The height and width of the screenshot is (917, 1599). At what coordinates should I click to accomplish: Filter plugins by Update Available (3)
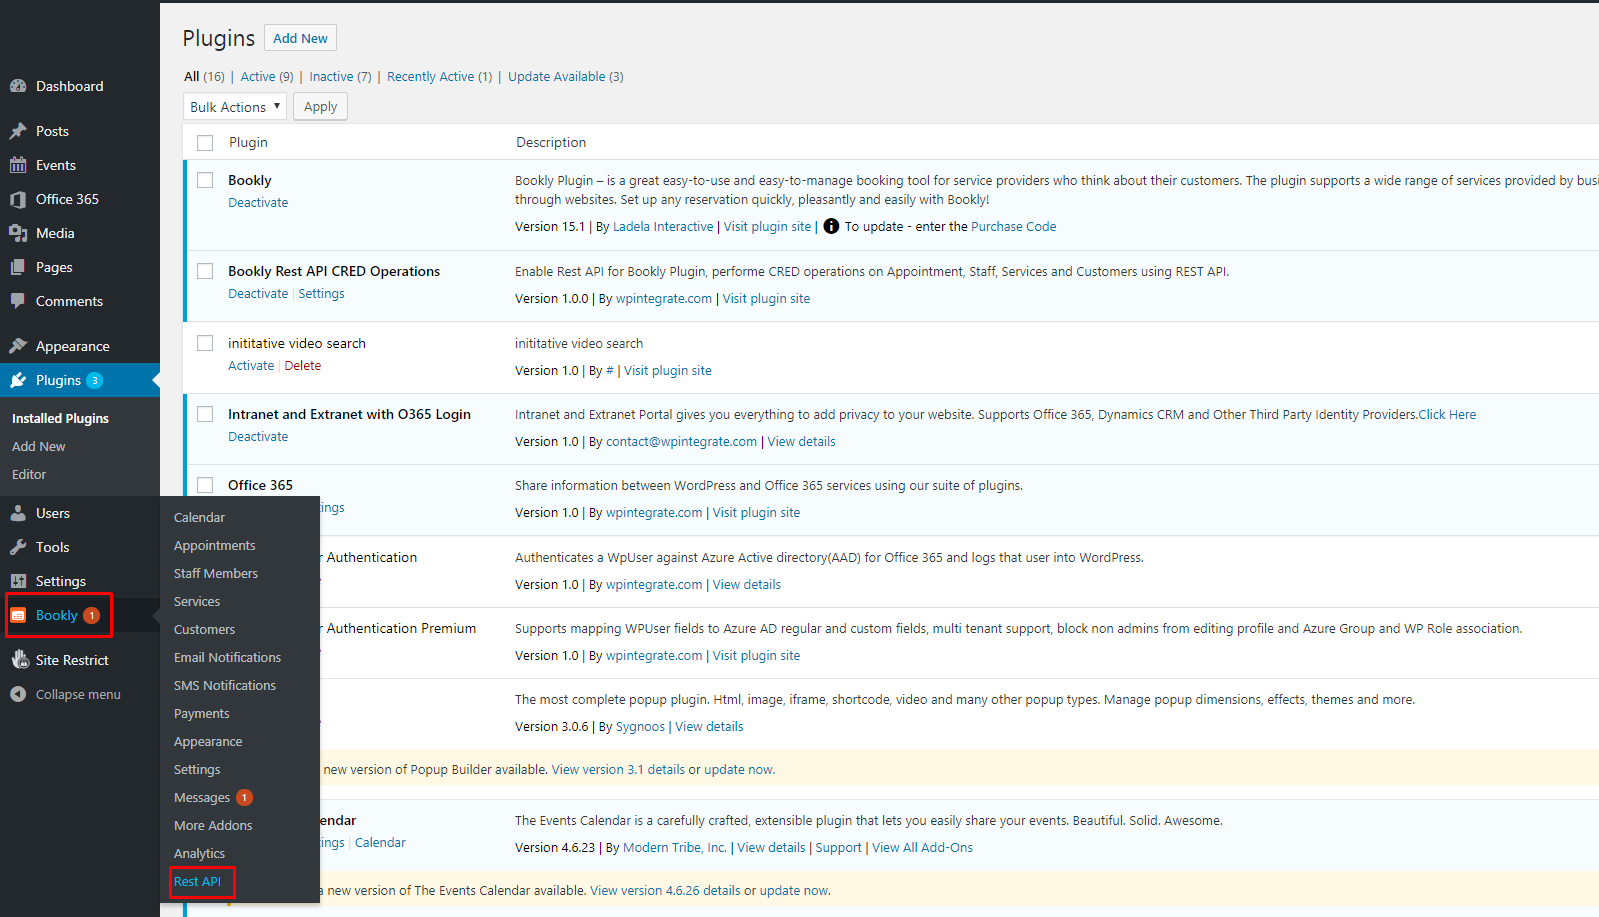coord(566,76)
